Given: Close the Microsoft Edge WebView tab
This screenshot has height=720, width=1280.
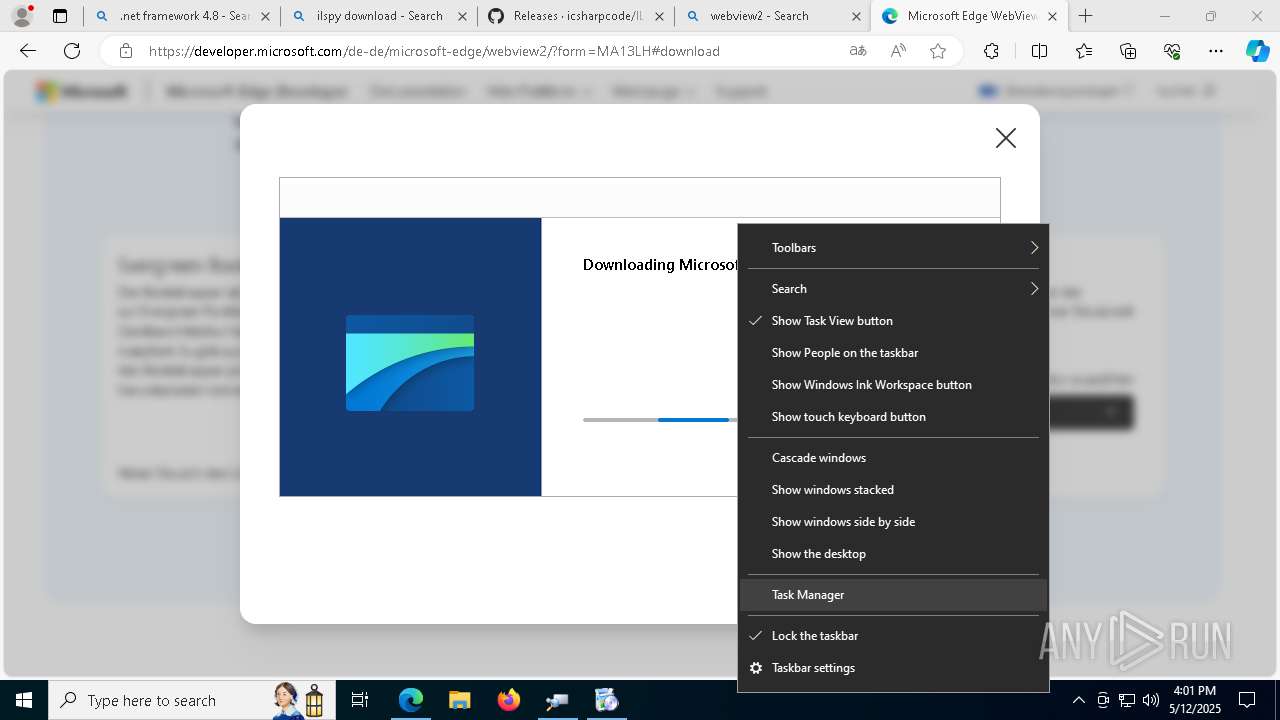Looking at the screenshot, I should (x=1052, y=16).
